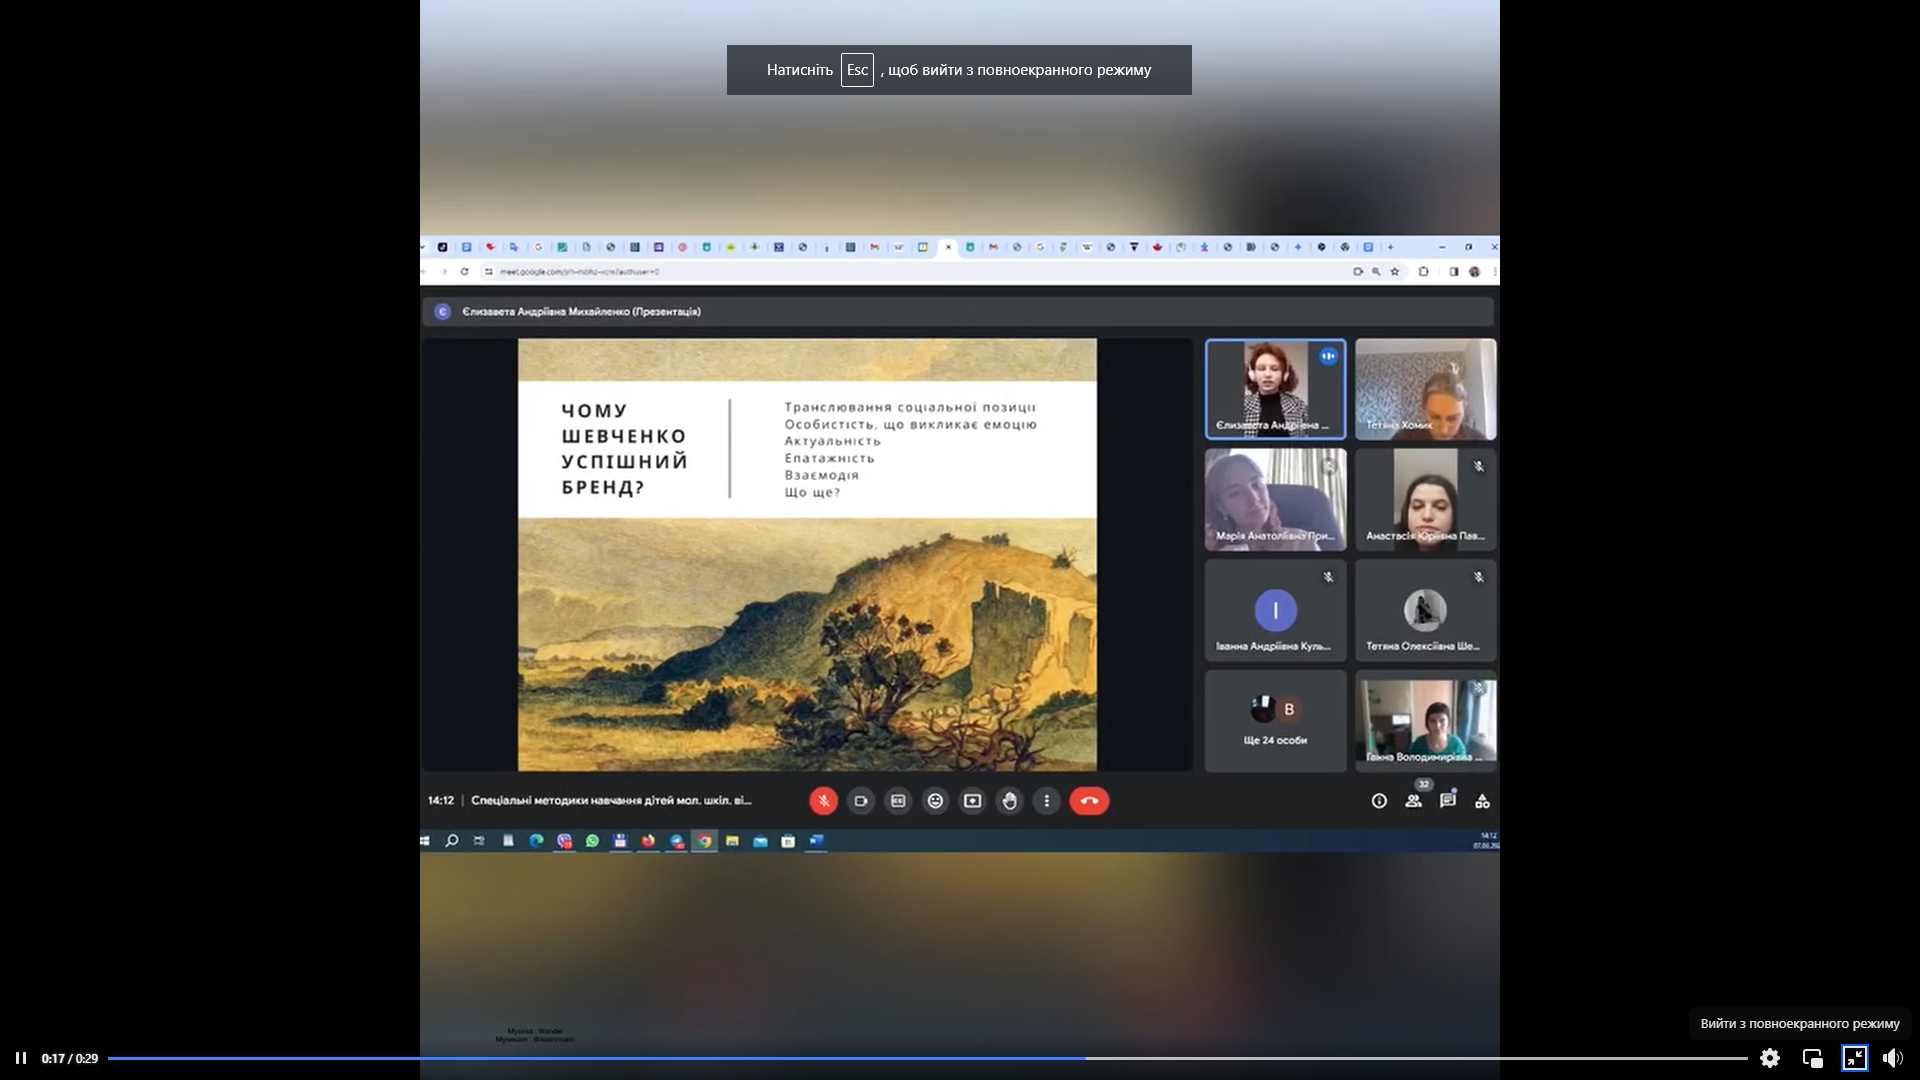1920x1080 pixels.
Task: Open the 'Ще 24 особи' tile
Action: tap(1275, 721)
